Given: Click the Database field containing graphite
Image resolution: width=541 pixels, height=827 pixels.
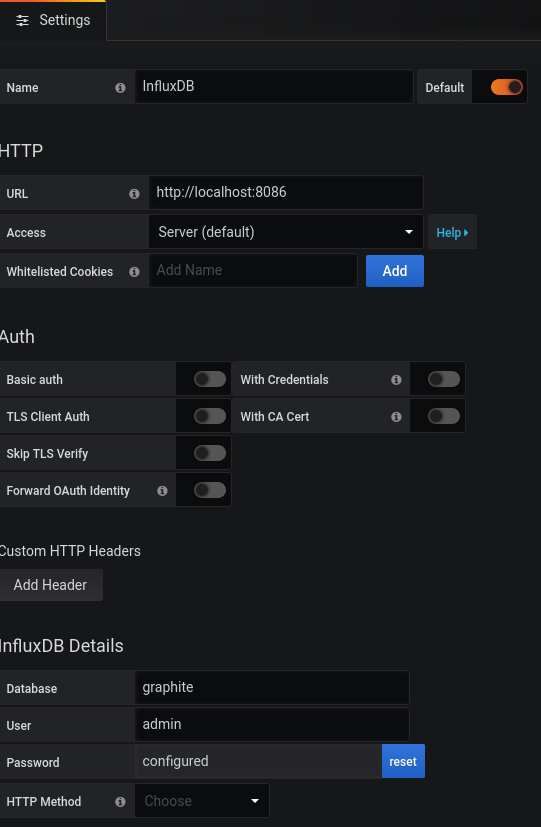Looking at the screenshot, I should coord(272,687).
